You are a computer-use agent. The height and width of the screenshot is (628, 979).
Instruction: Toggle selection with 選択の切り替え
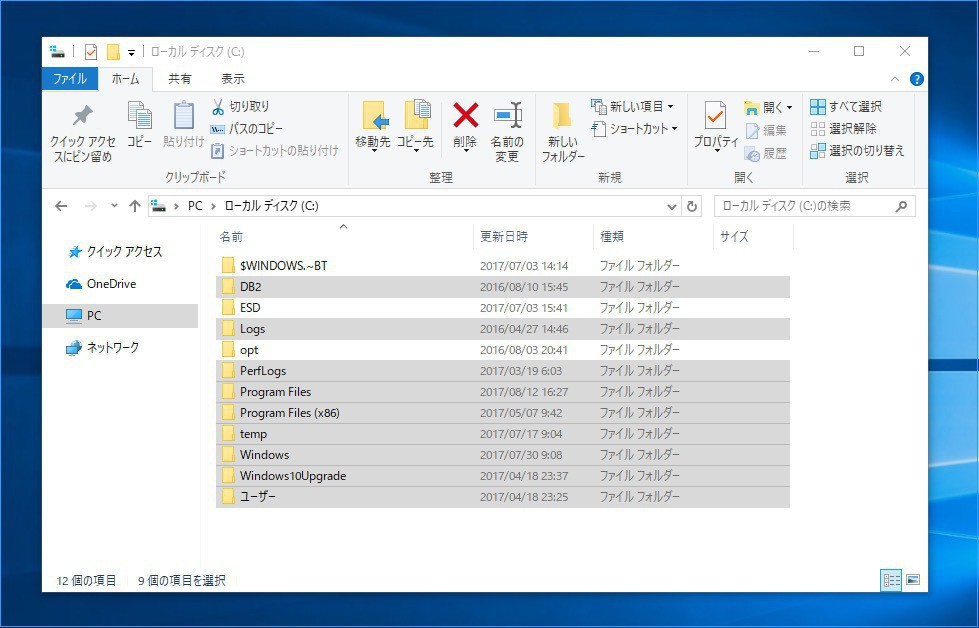pyautogui.click(x=857, y=151)
